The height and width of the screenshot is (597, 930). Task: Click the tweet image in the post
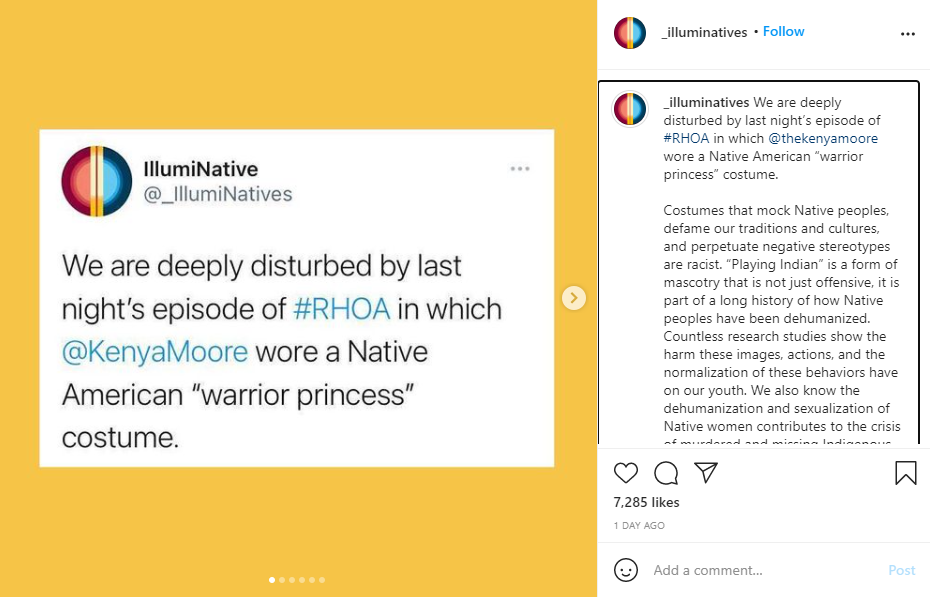click(x=297, y=298)
